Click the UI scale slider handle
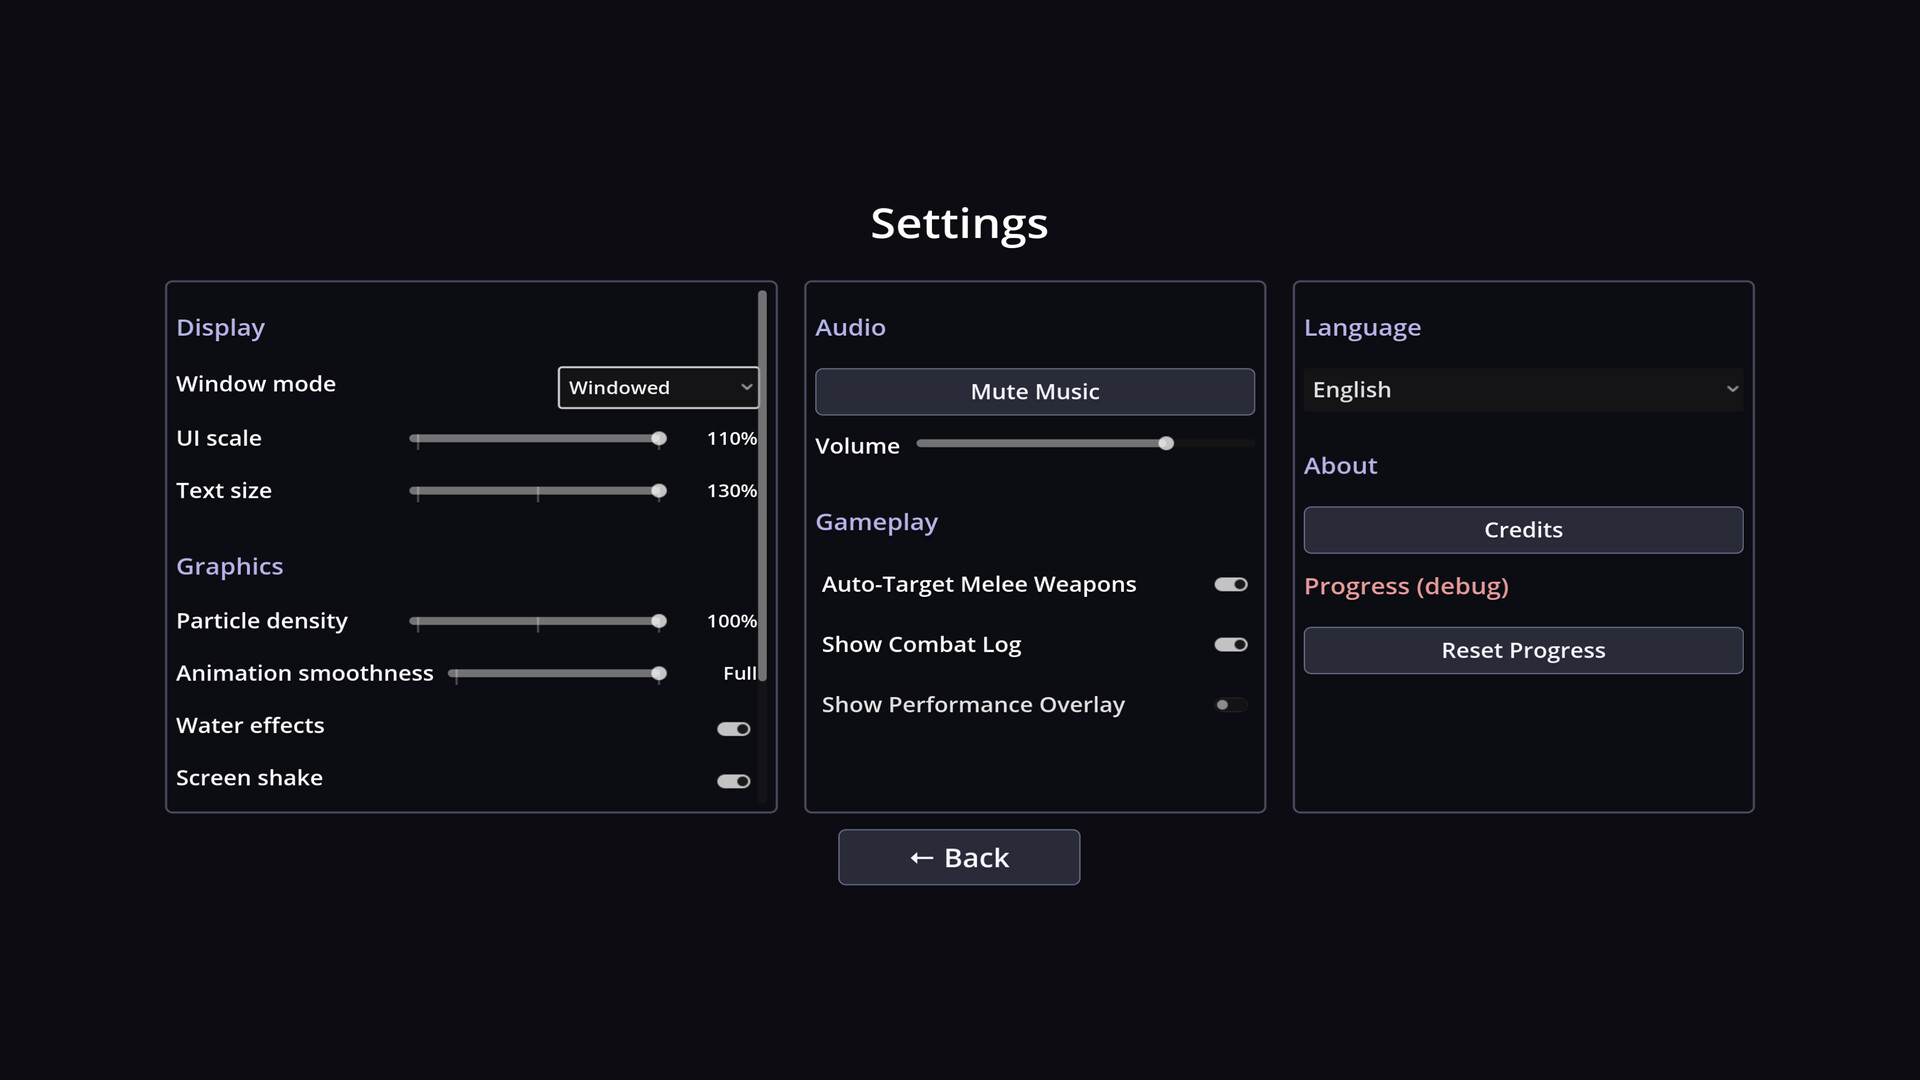 (x=659, y=438)
